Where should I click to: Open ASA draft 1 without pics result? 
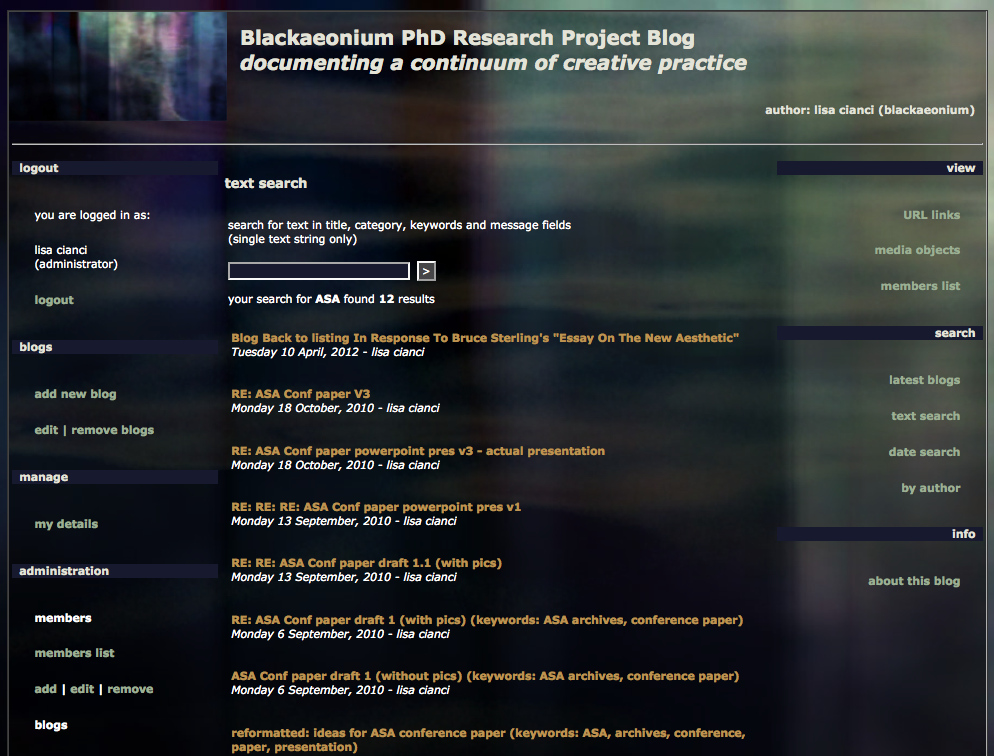[x=485, y=676]
